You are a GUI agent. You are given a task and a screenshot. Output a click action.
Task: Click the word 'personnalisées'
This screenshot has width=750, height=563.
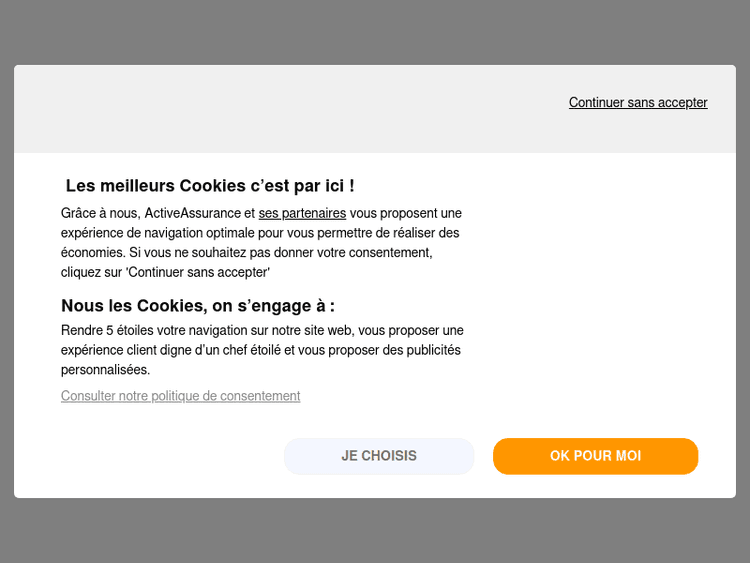coord(105,370)
